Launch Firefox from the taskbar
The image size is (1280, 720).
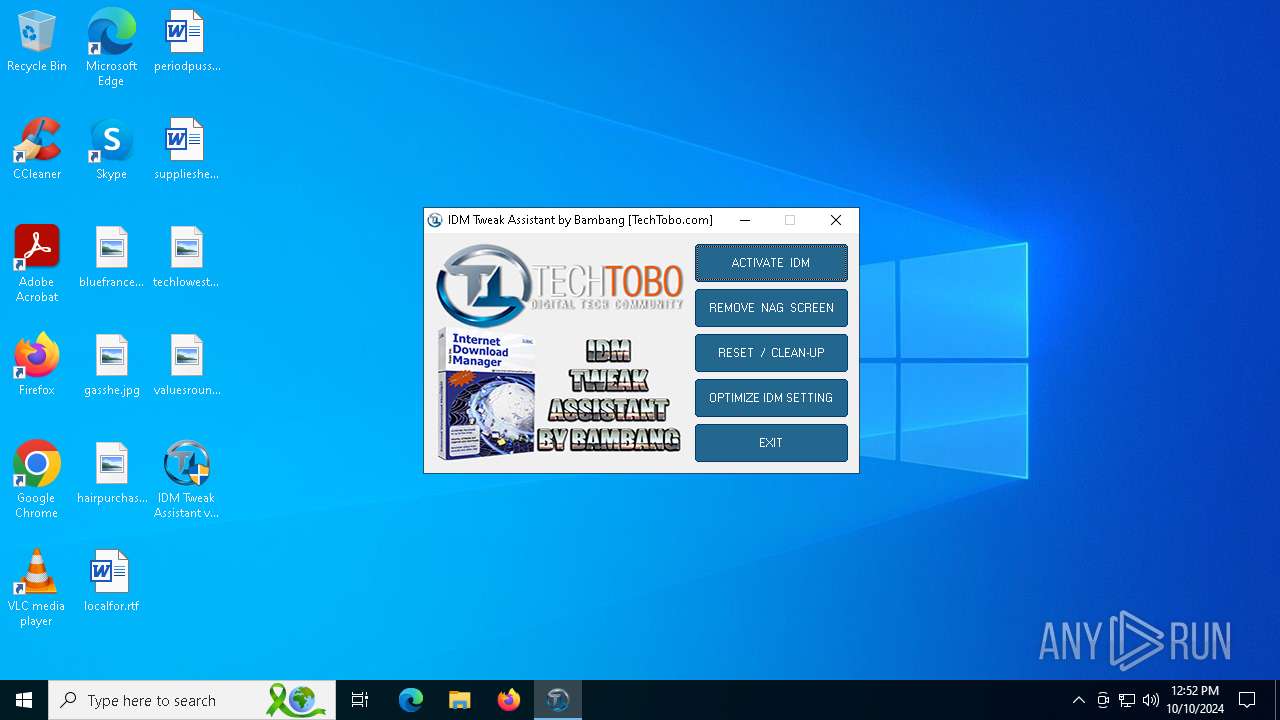(509, 700)
